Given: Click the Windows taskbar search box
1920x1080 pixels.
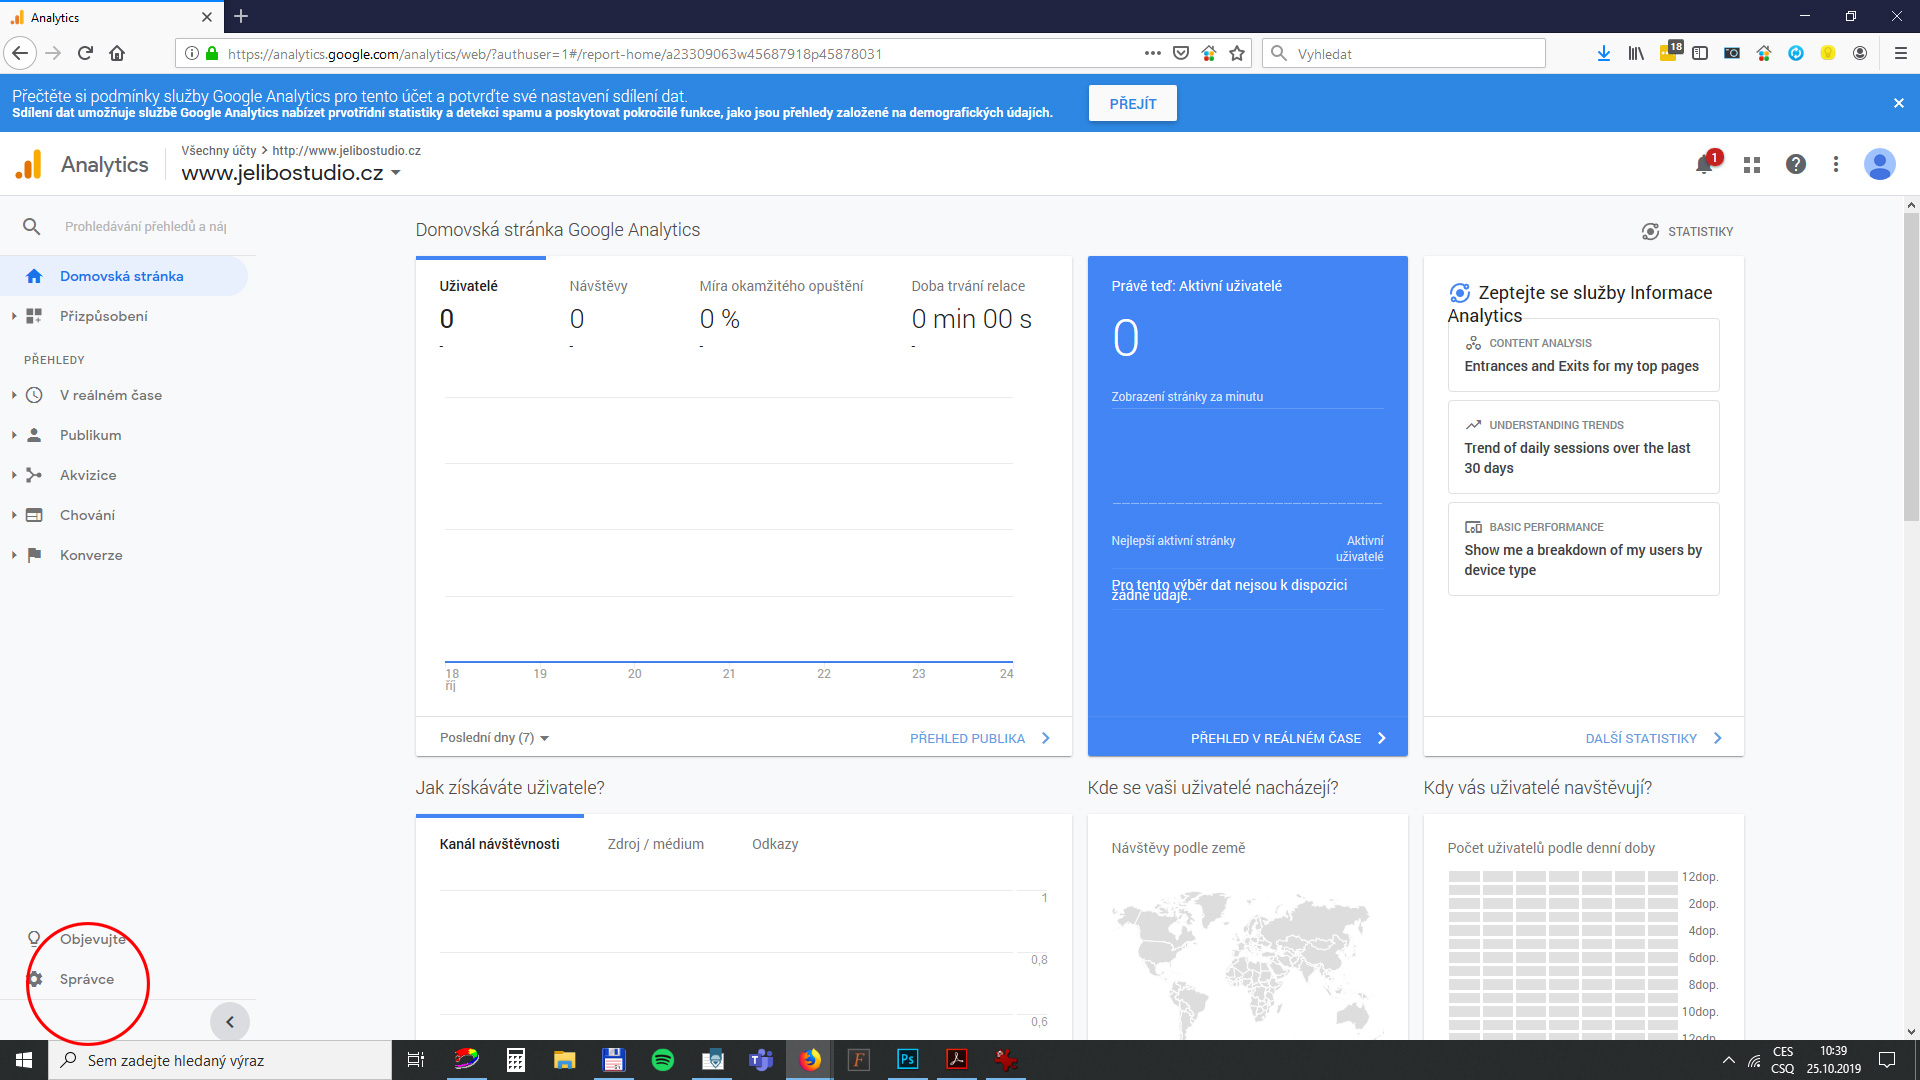Looking at the screenshot, I should [220, 1060].
